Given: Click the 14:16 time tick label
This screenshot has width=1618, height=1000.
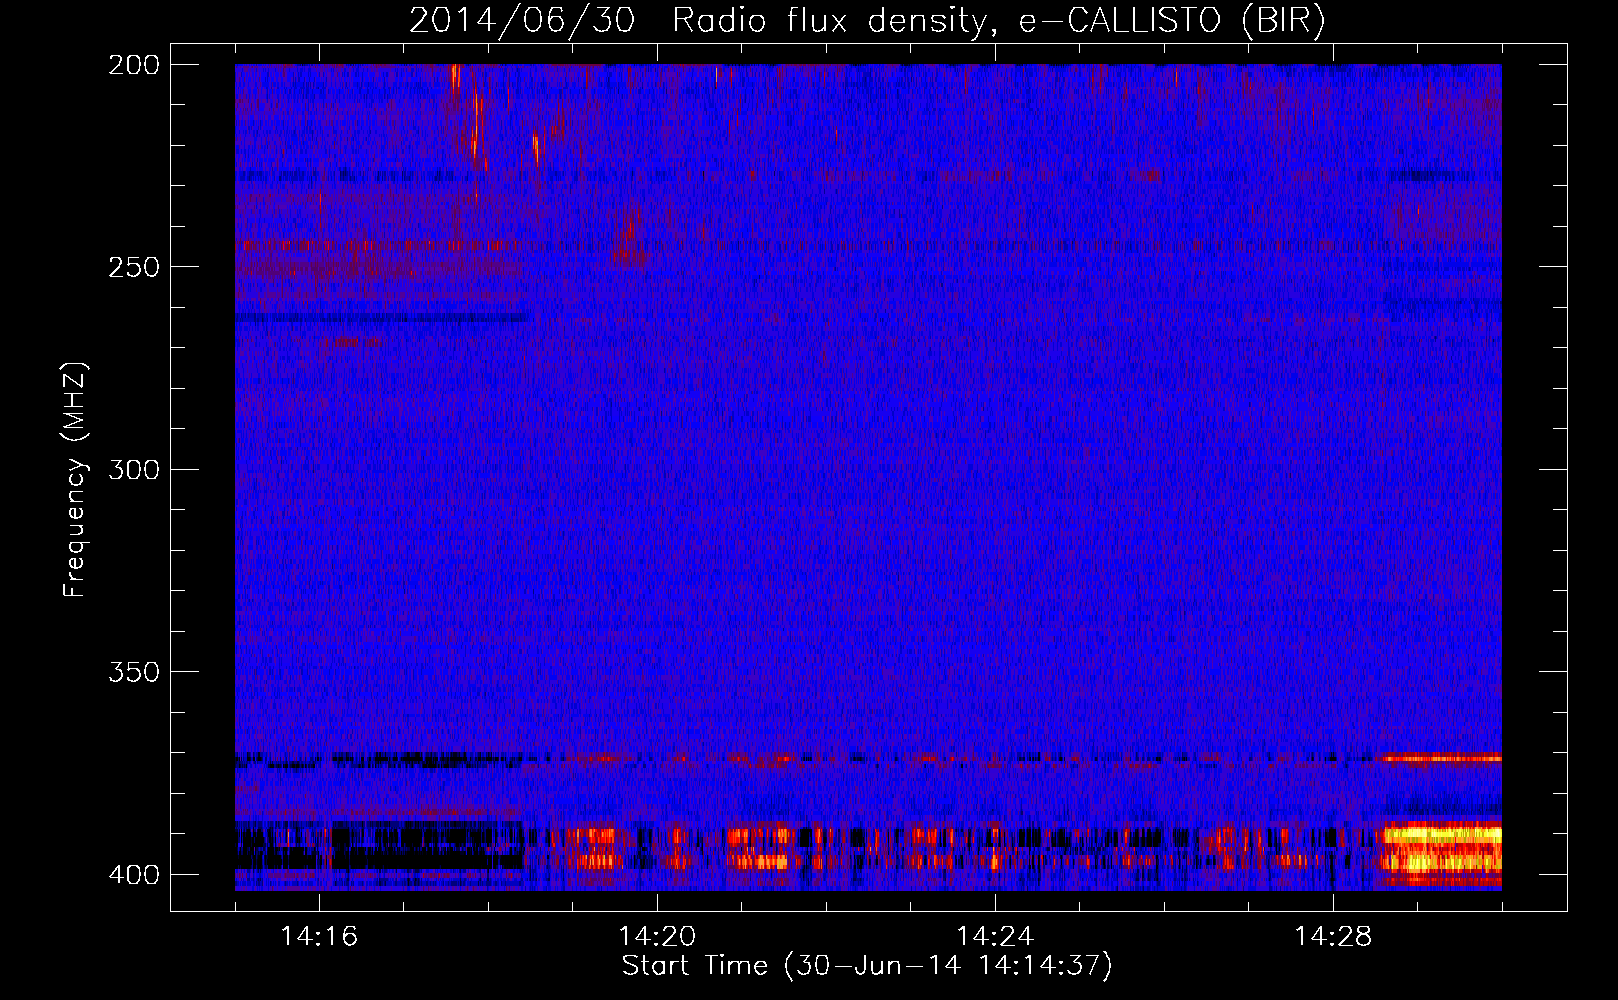Looking at the screenshot, I should point(319,936).
